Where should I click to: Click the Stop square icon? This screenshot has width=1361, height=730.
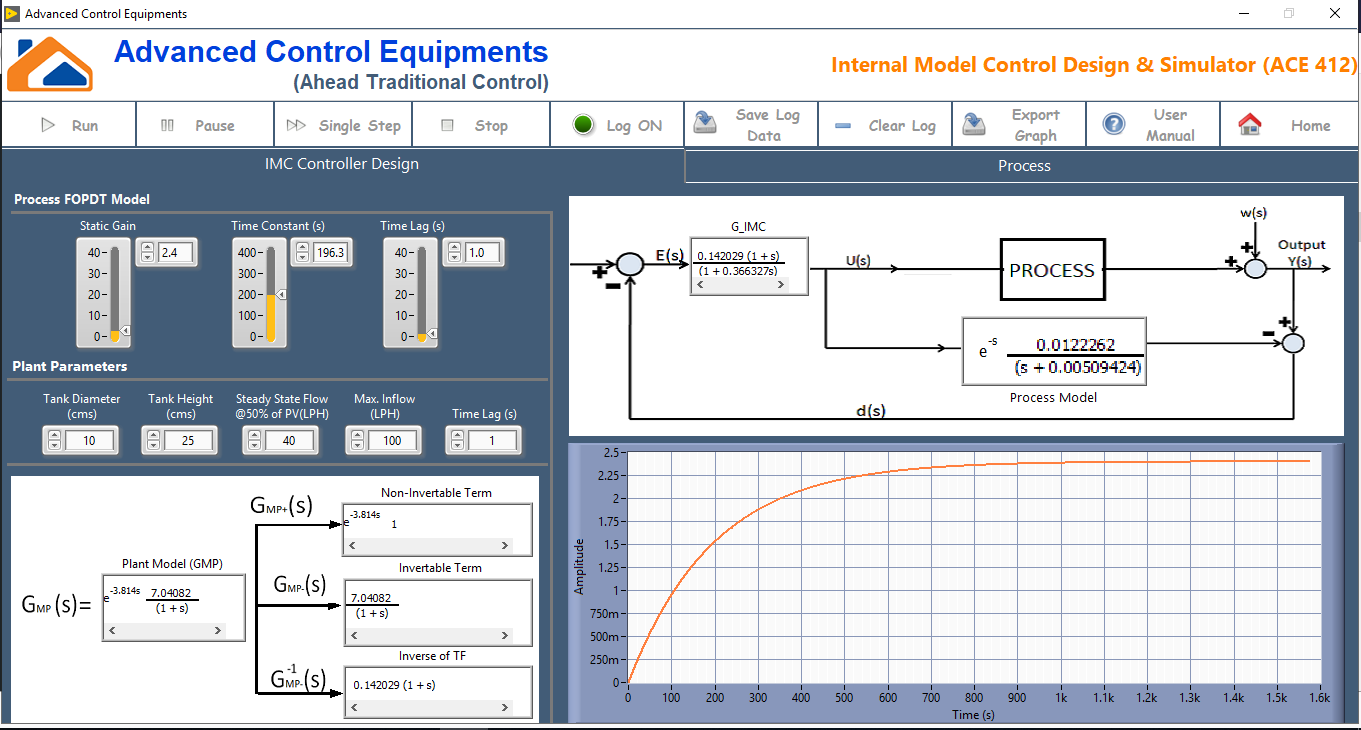pos(448,126)
